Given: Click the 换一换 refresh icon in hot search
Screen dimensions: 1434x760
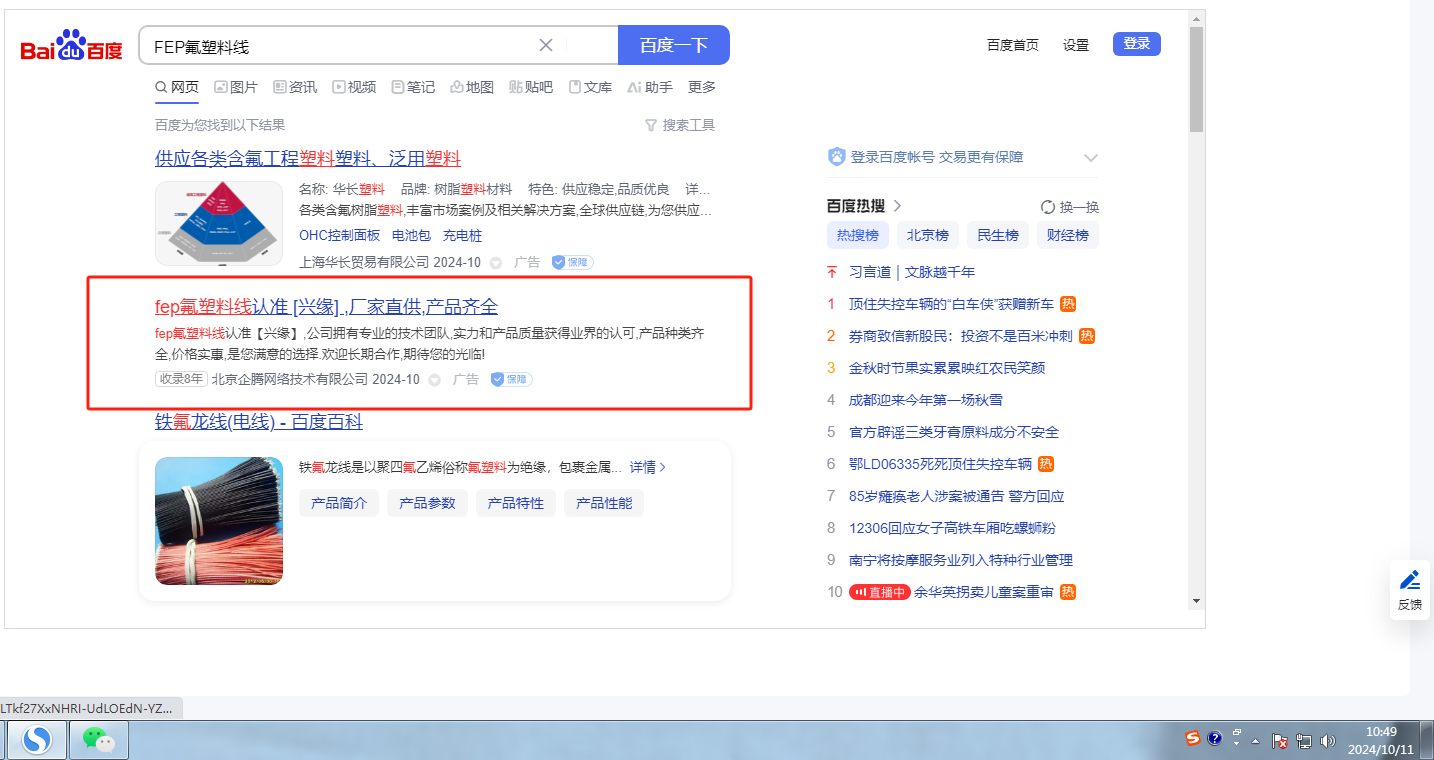Looking at the screenshot, I should click(x=1048, y=207).
